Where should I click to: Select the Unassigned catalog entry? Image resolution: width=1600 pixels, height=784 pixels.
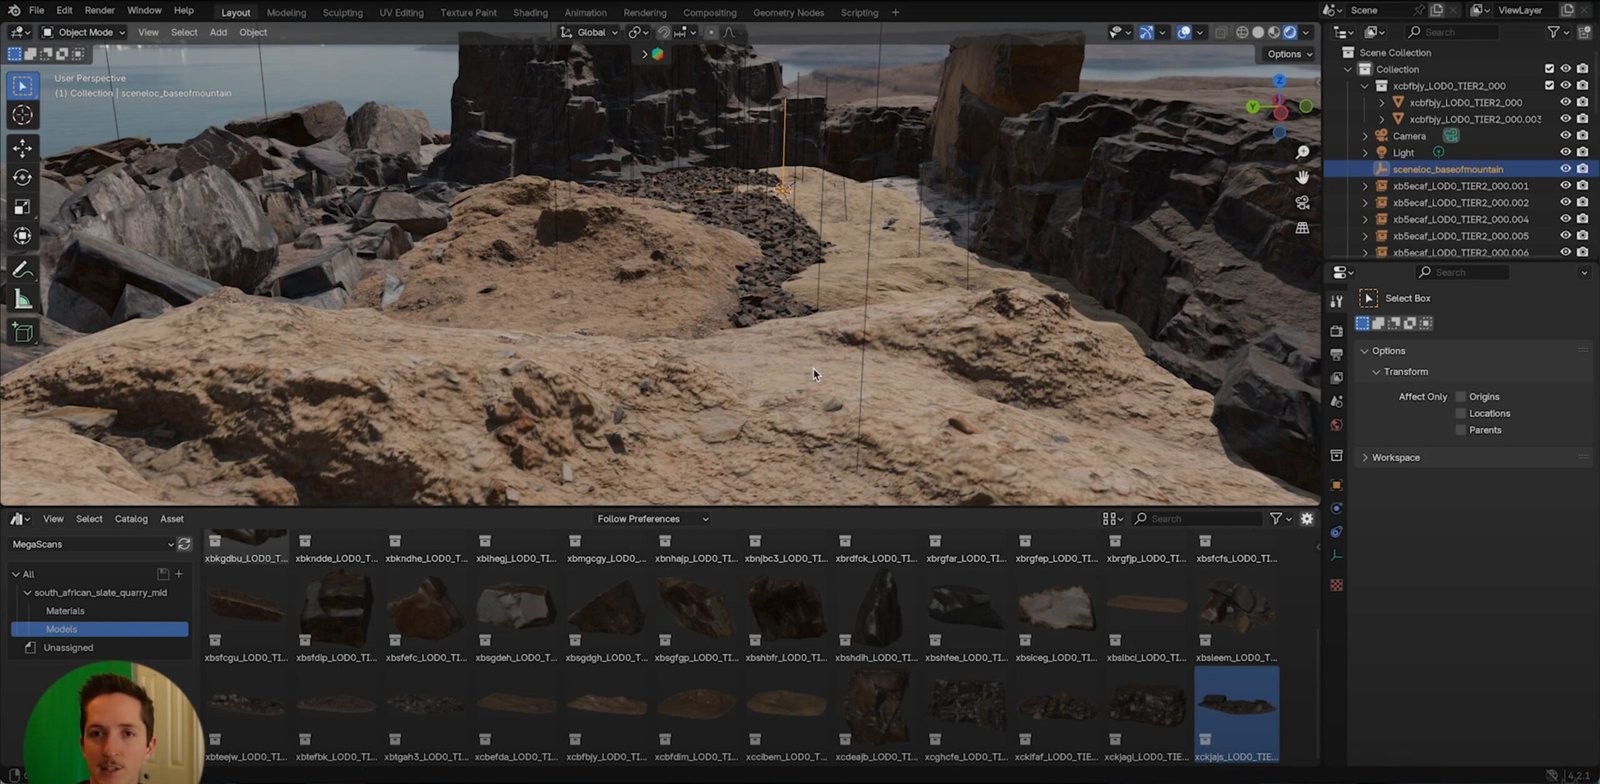68,648
